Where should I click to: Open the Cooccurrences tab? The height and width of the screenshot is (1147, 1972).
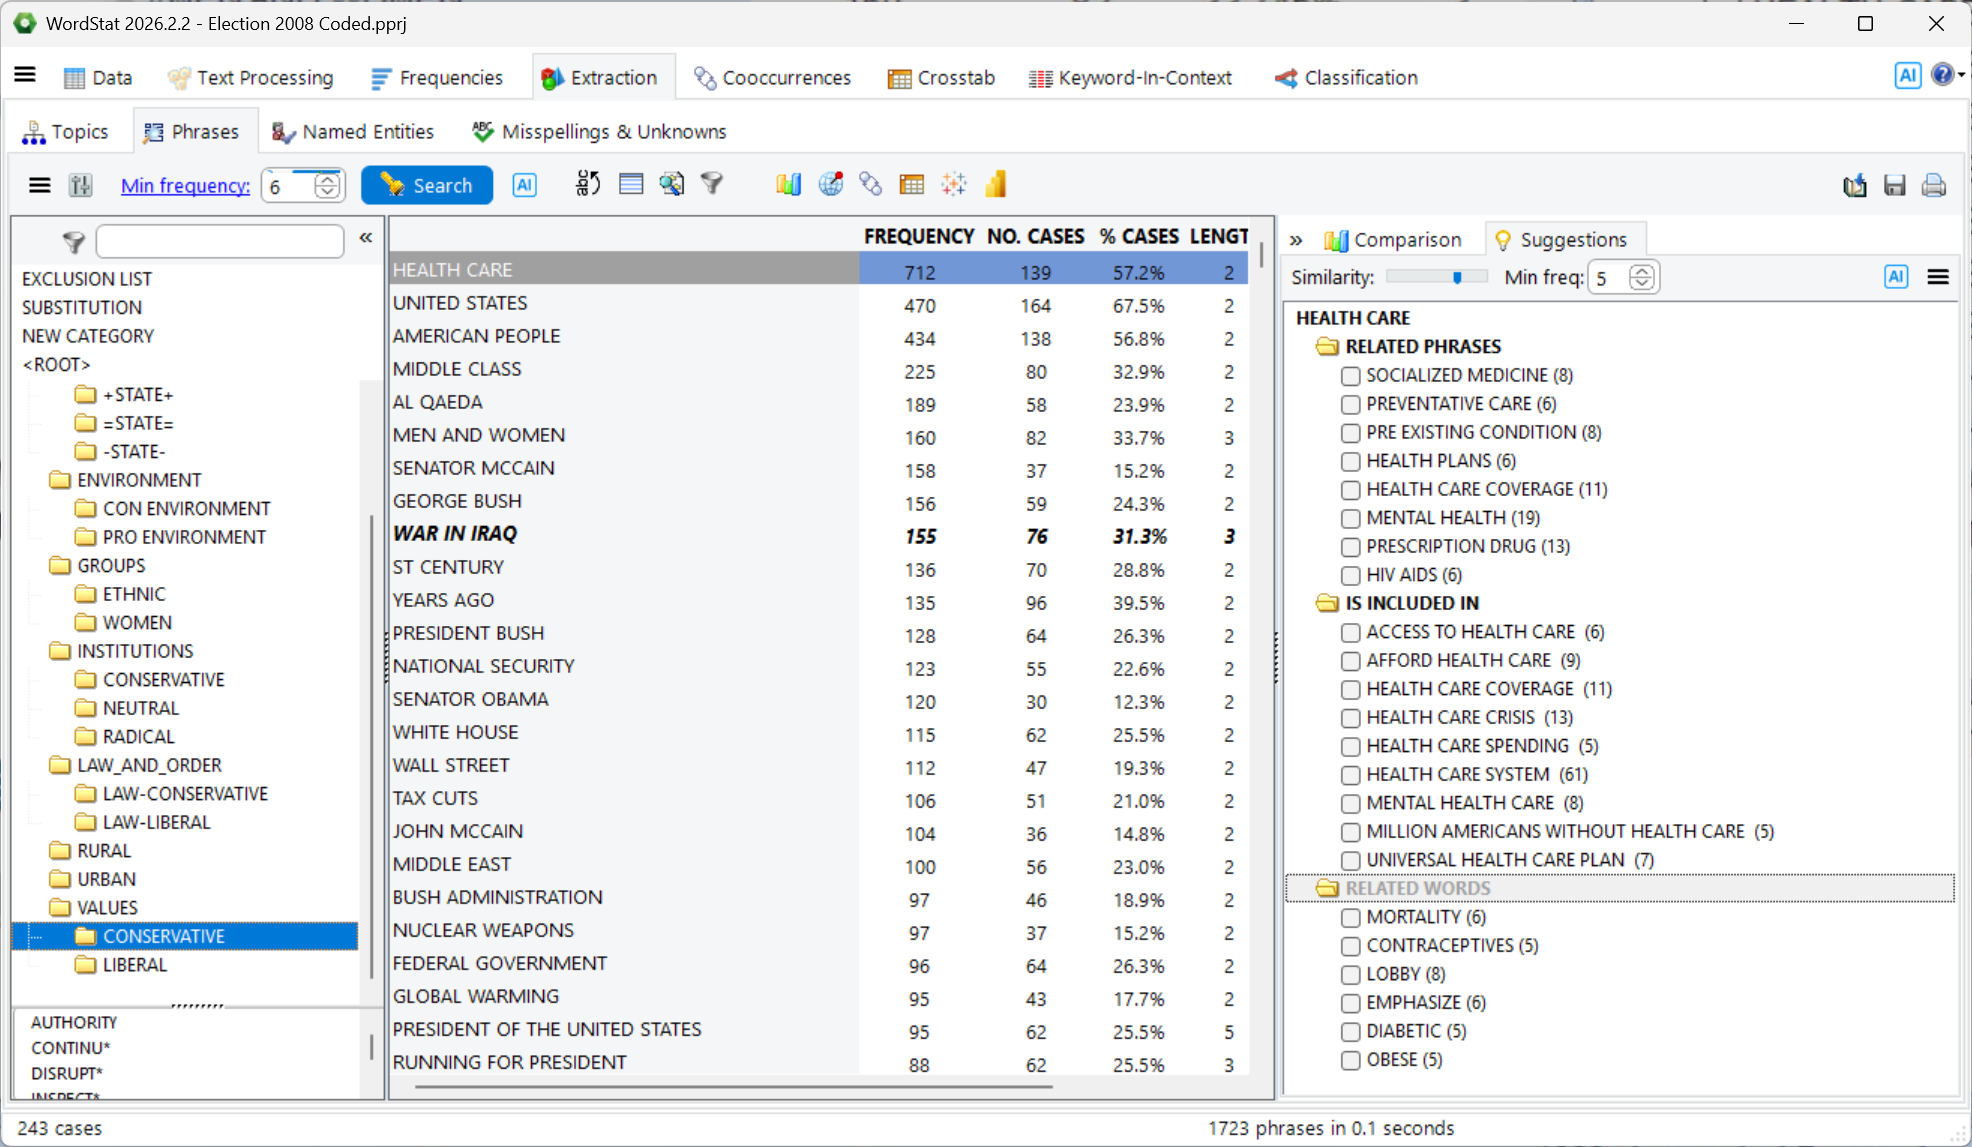pos(772,77)
